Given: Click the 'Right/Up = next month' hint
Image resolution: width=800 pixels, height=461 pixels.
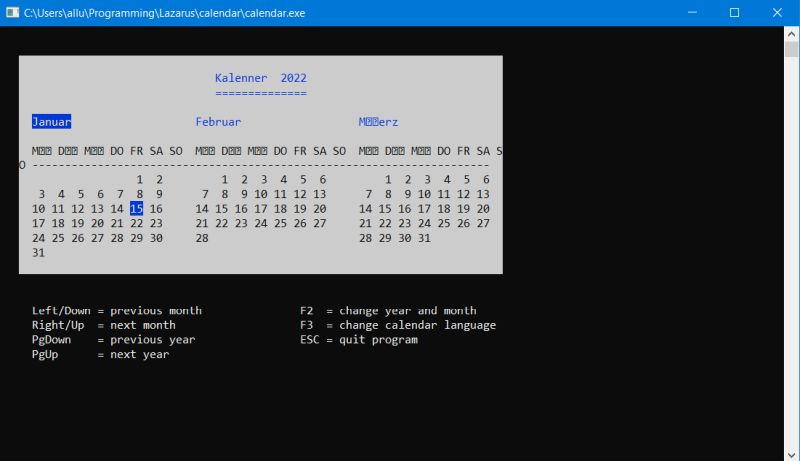Looking at the screenshot, I should point(104,325).
